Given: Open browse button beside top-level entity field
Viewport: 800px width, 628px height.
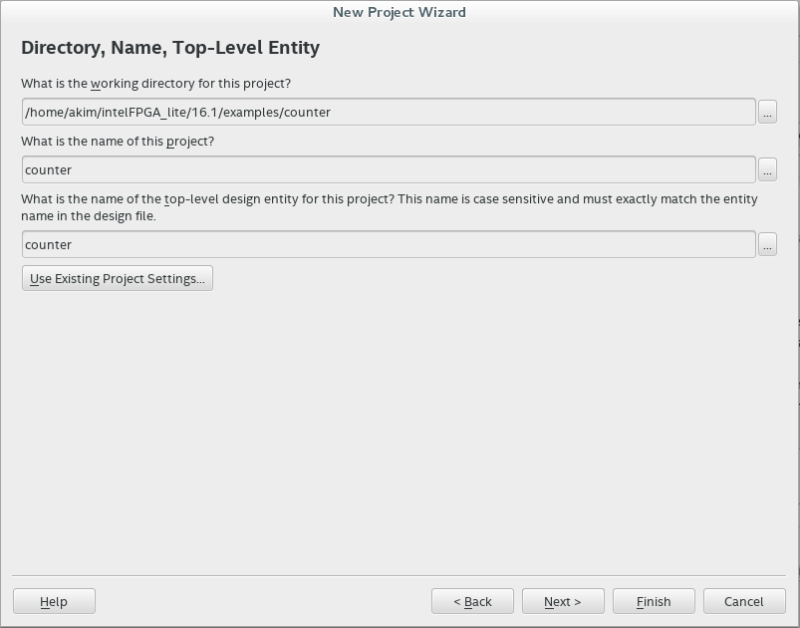Looking at the screenshot, I should 767,244.
